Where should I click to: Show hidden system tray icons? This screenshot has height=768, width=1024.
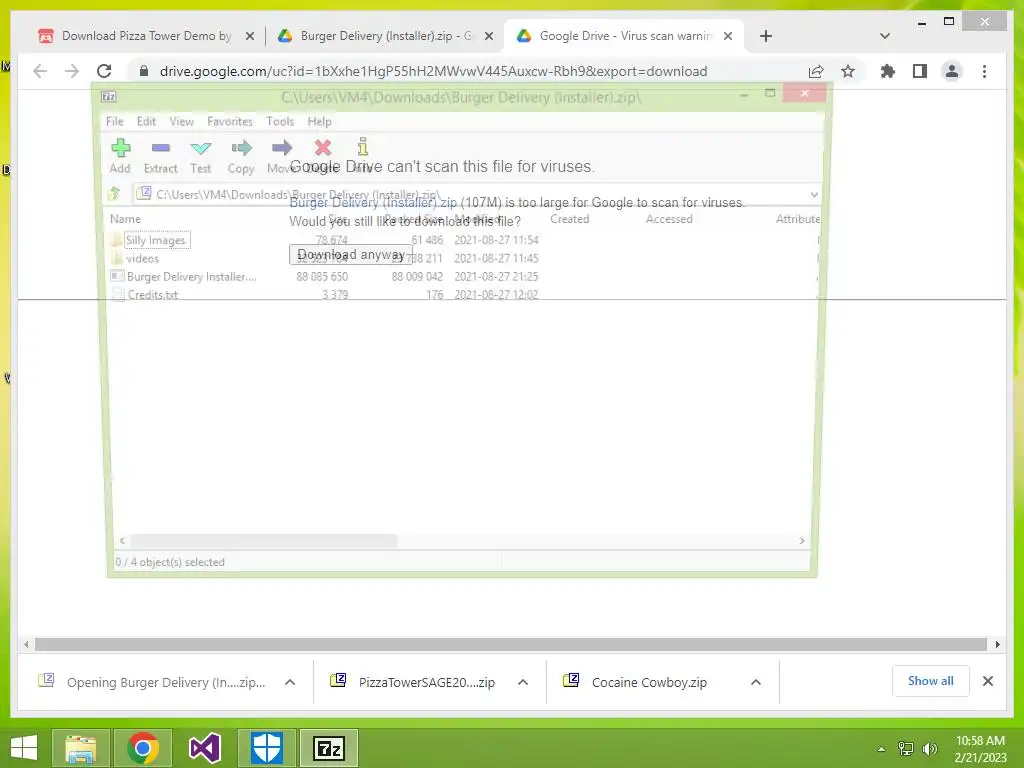coord(882,748)
